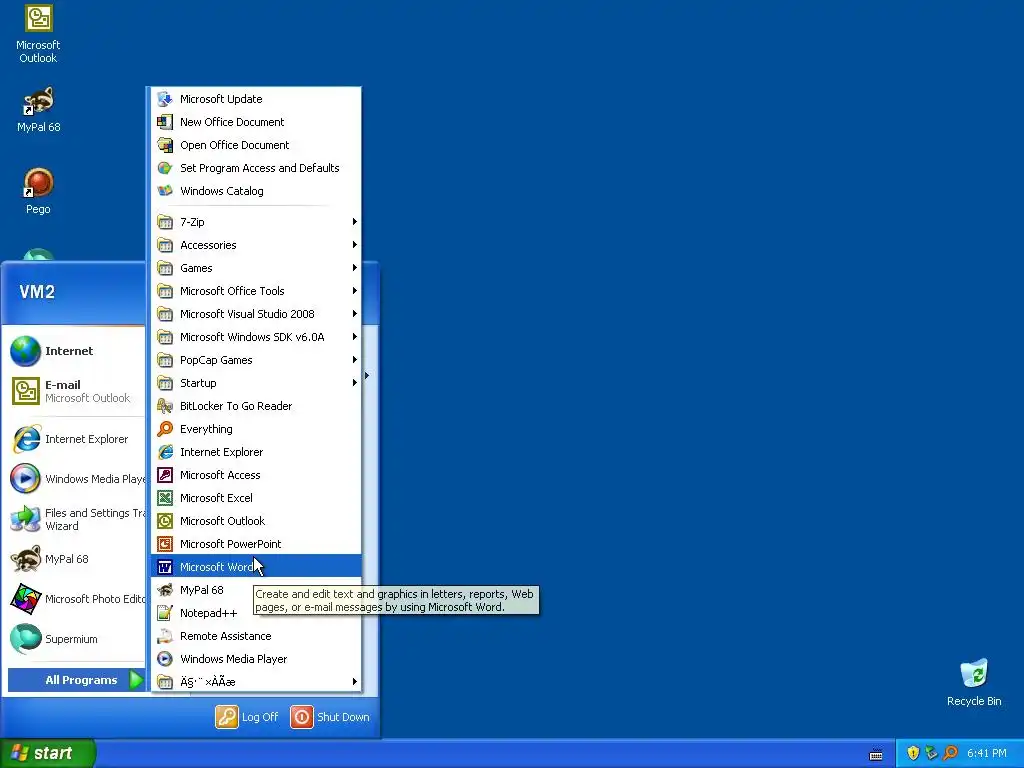
Task: Select the Recycle Bin desktop icon
Action: pyautogui.click(x=974, y=682)
